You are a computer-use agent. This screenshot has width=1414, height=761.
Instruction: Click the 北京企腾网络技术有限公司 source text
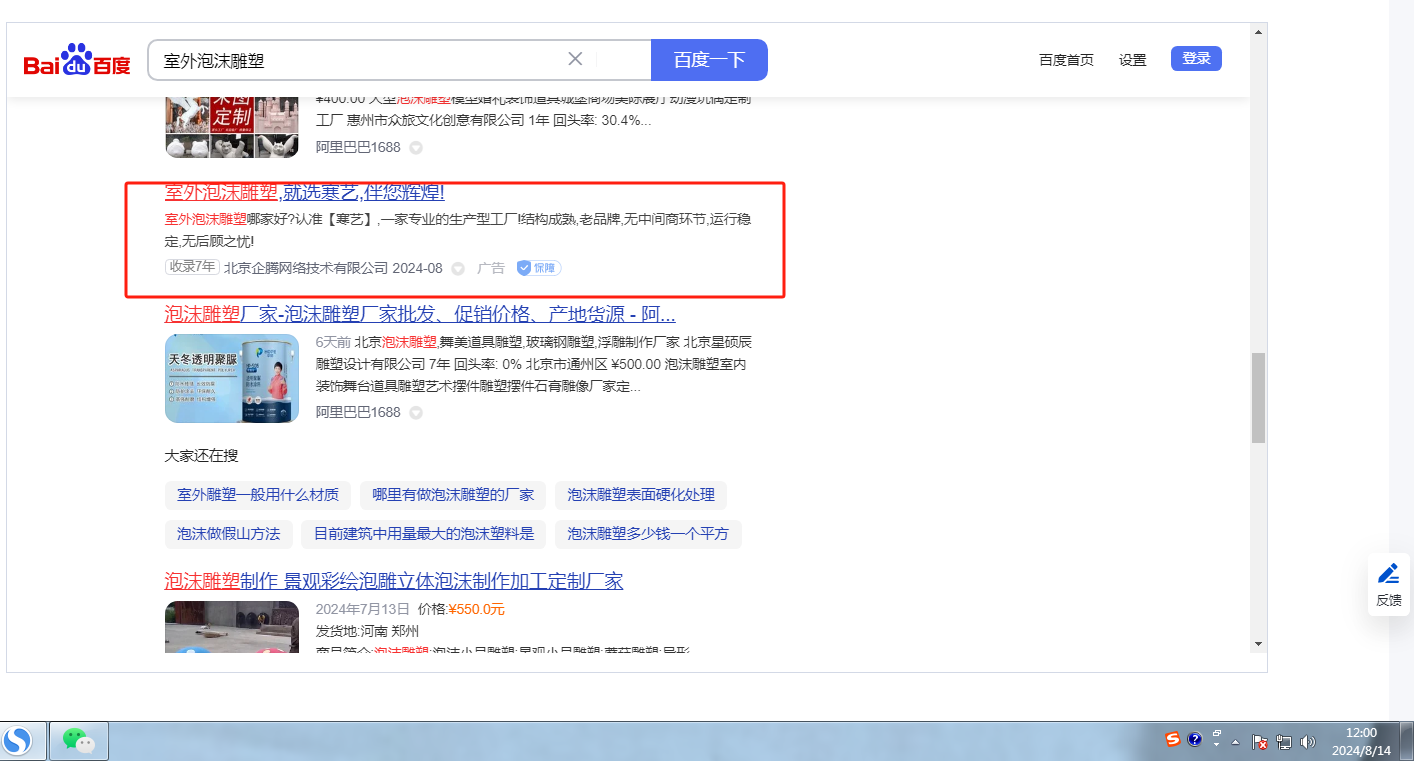click(x=306, y=268)
